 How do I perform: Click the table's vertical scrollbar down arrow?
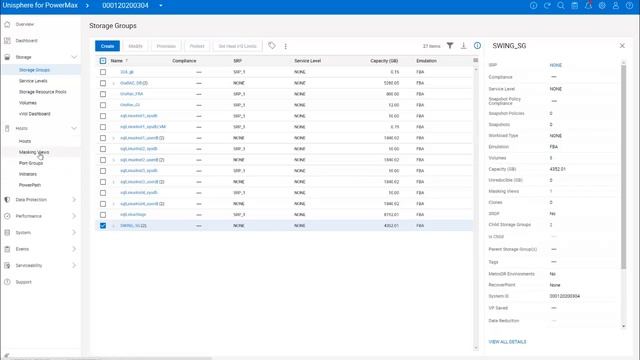coord(476,348)
